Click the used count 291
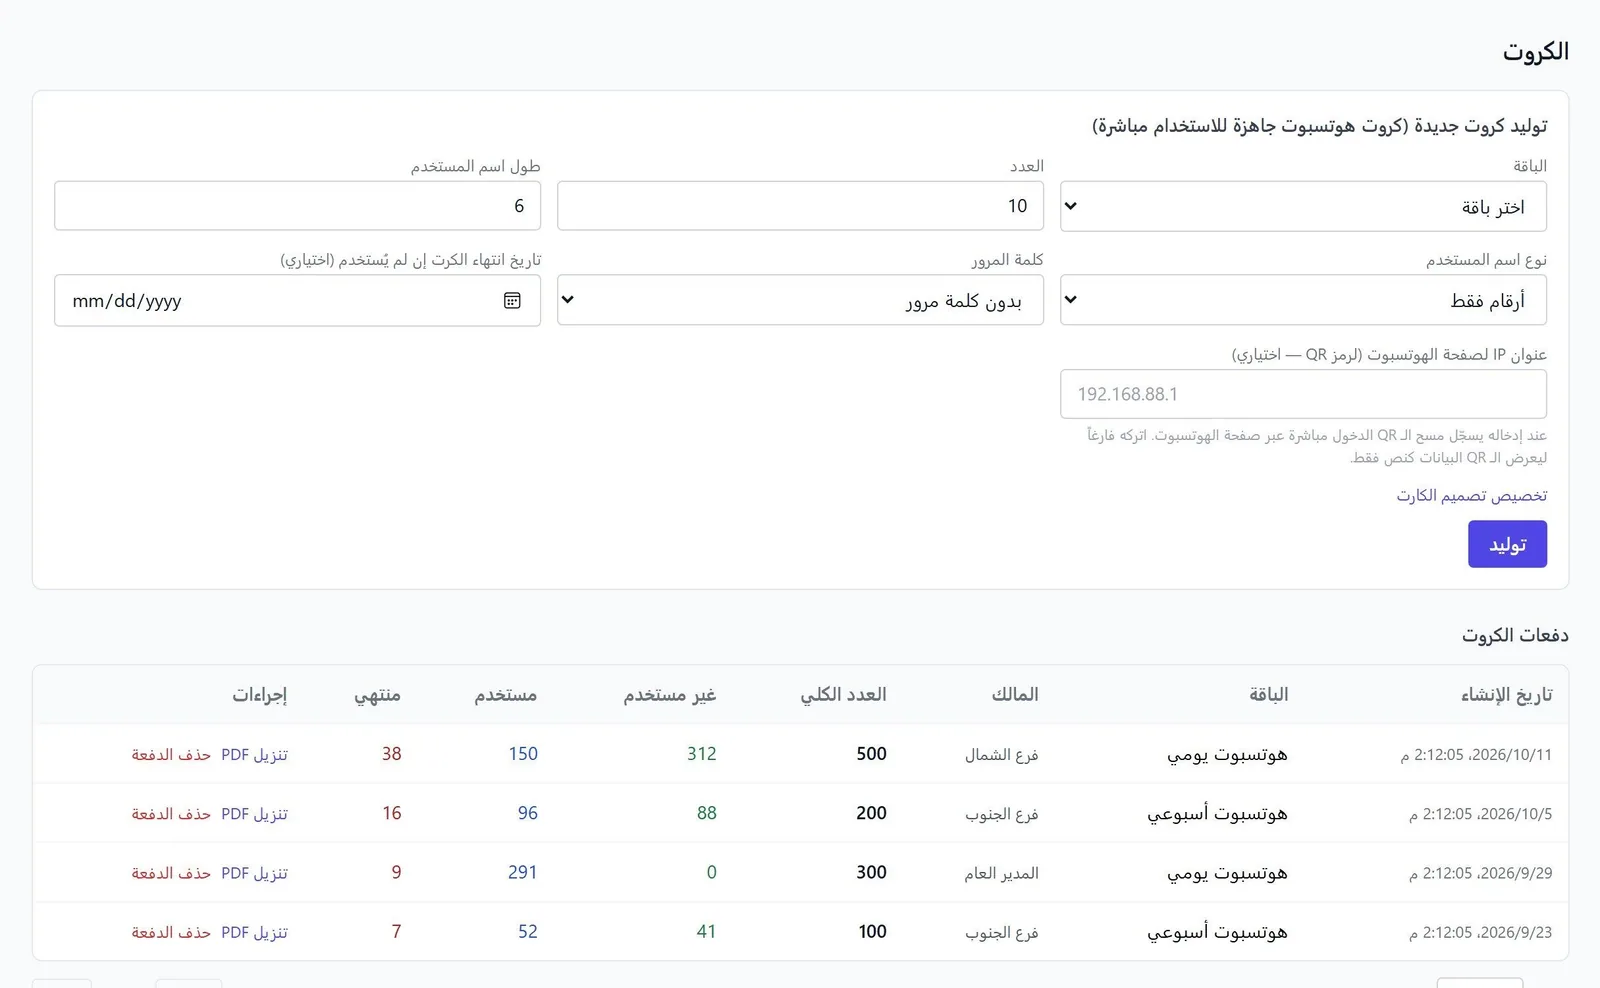Viewport: 1600px width, 988px height. tap(523, 872)
